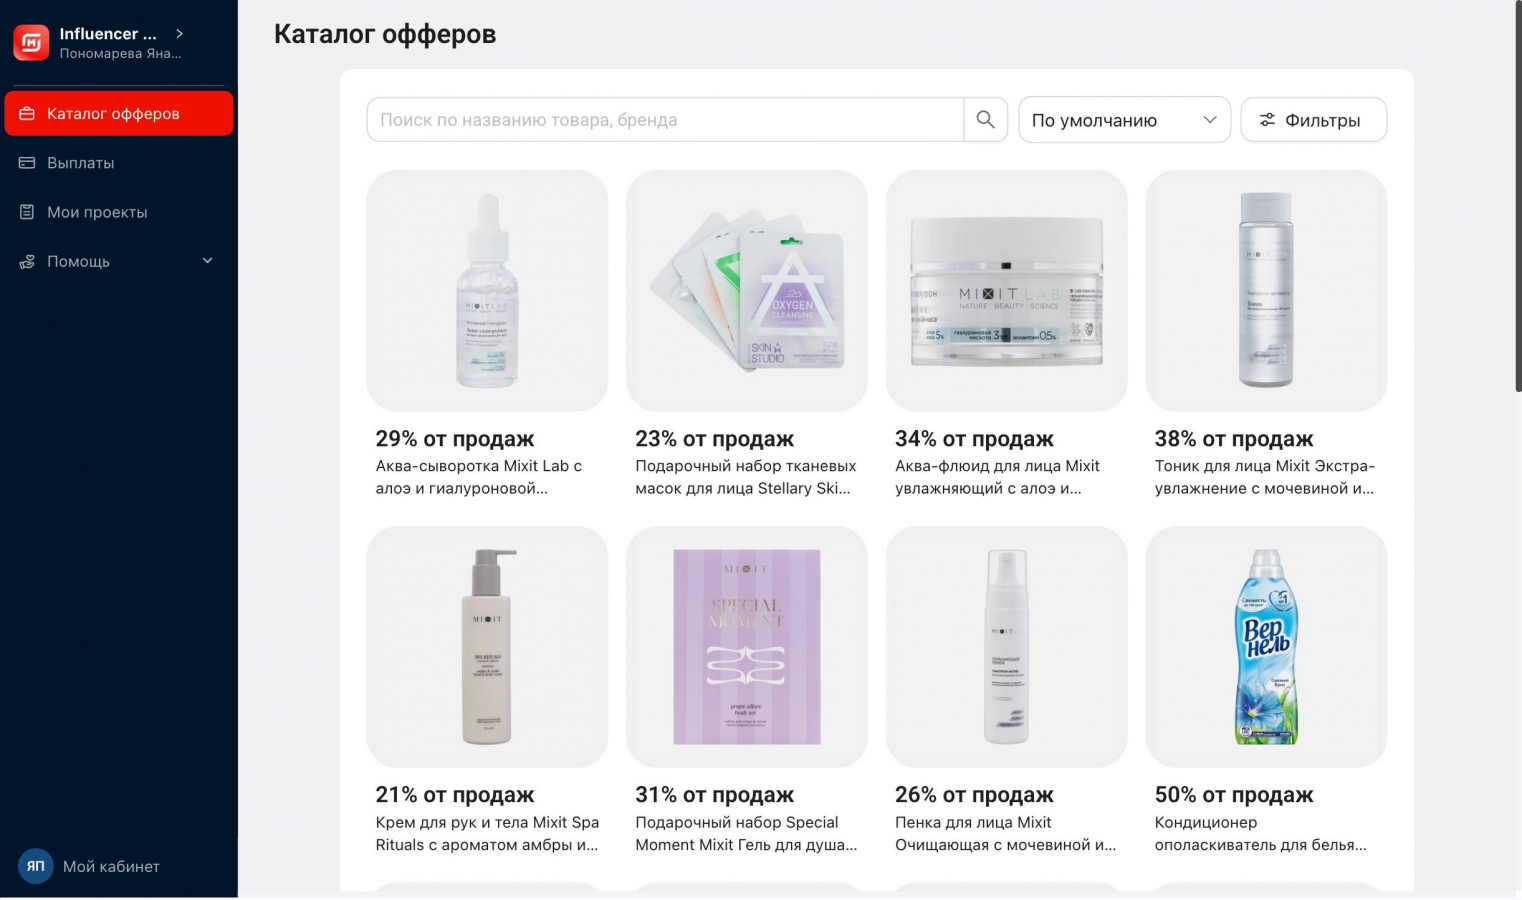This screenshot has height=900, width=1522.
Task: Click the card icon beside Выплаты
Action: (x=27, y=163)
